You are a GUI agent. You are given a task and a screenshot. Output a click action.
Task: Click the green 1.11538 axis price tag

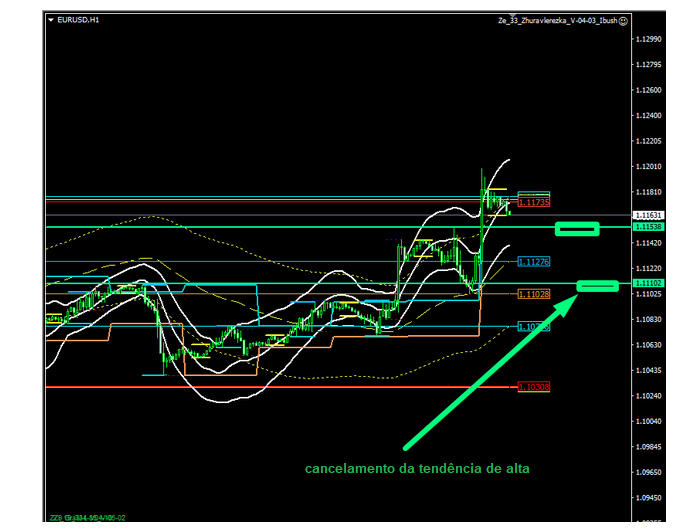(x=647, y=227)
